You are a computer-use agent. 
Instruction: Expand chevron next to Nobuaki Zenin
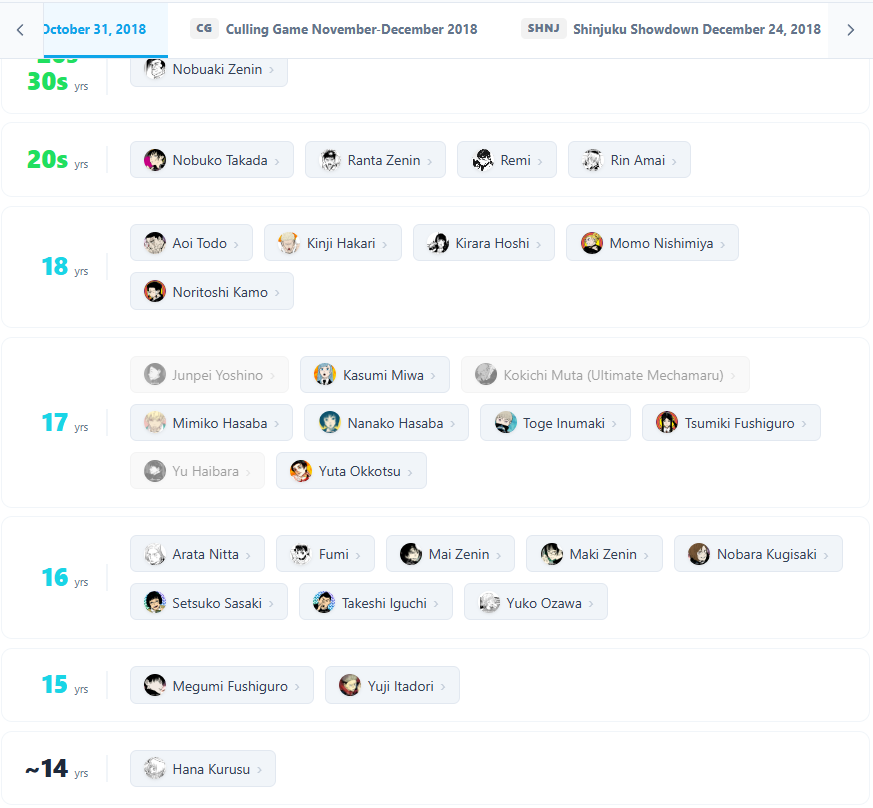[272, 70]
